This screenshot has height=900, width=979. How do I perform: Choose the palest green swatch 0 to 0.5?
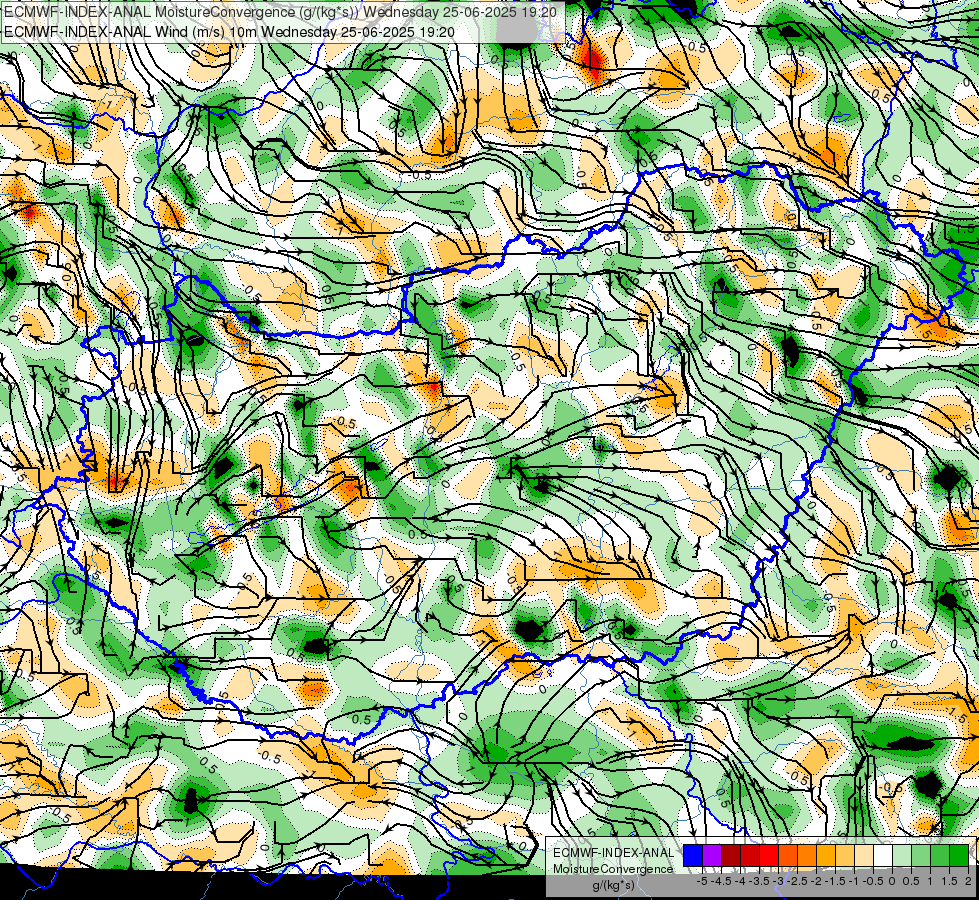click(902, 855)
